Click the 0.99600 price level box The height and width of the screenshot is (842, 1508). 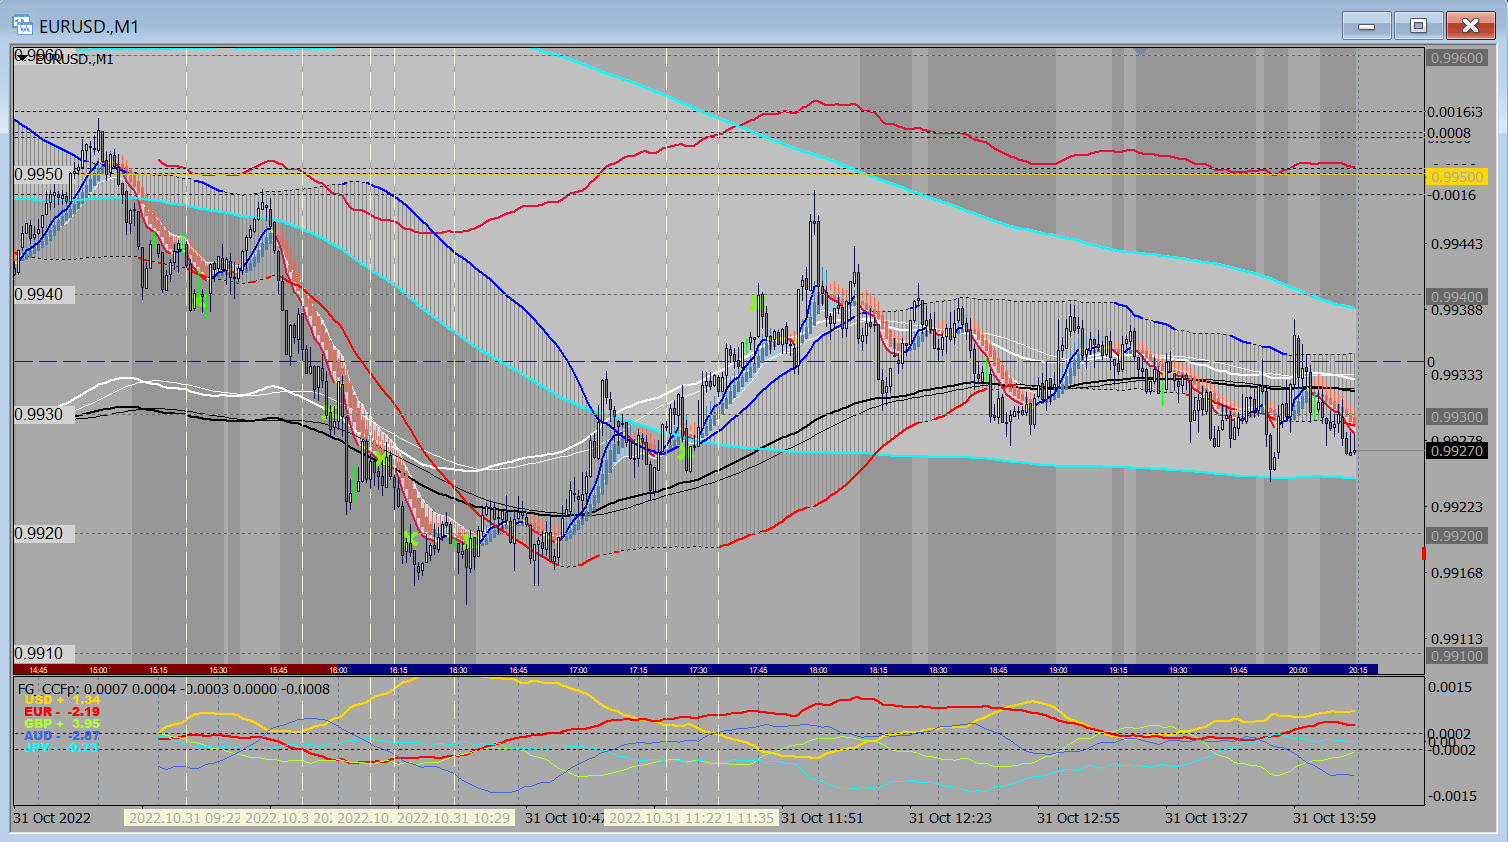pyautogui.click(x=1456, y=58)
